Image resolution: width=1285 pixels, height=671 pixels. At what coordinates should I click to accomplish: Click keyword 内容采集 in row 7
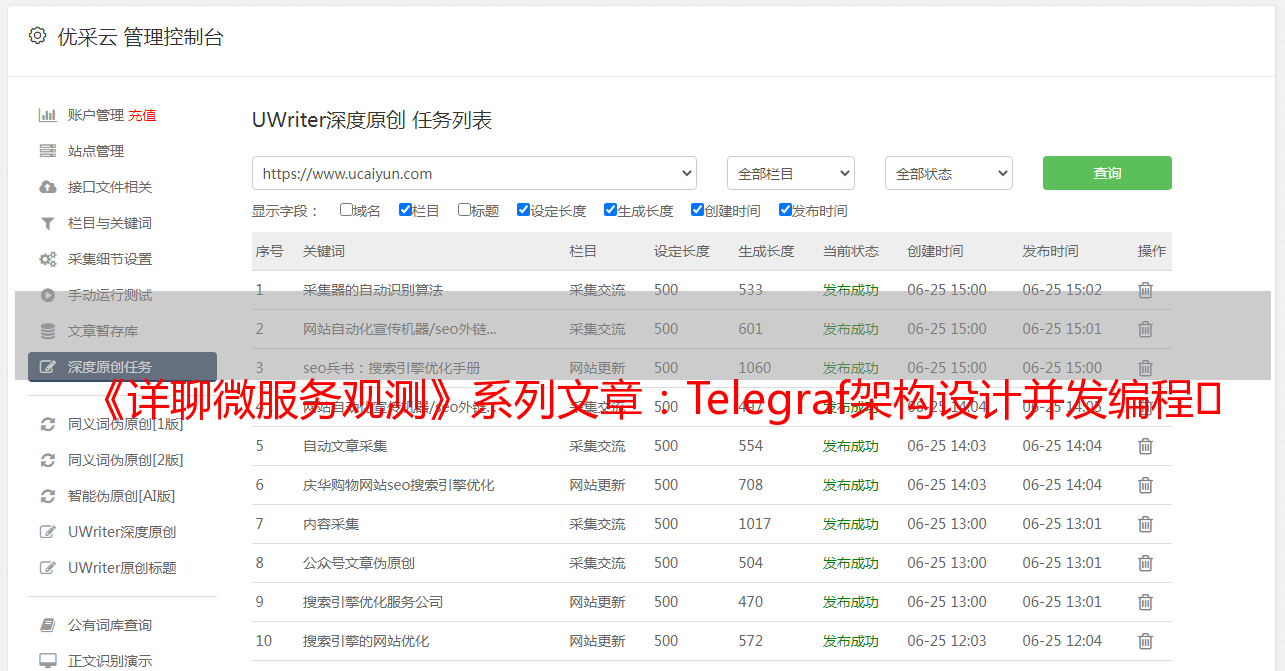(331, 524)
